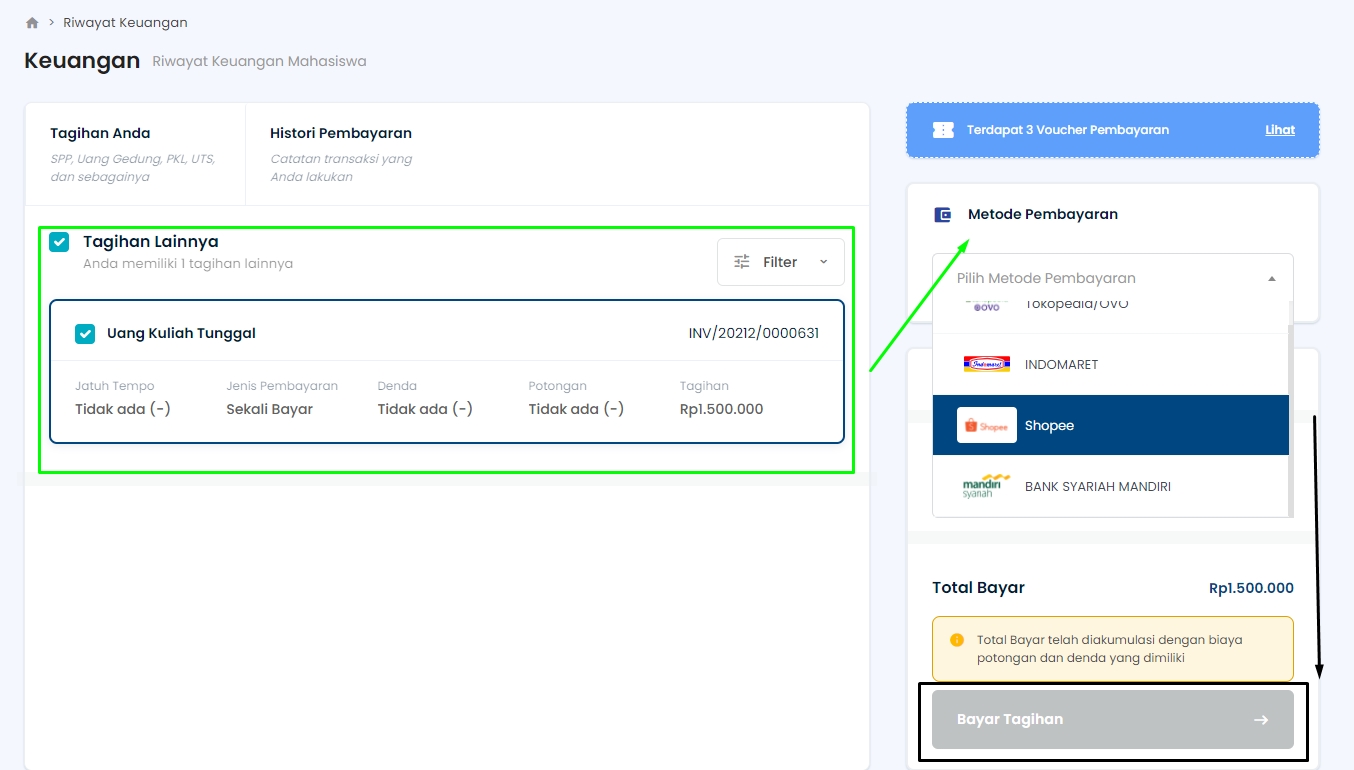Select the Shopee logo

pos(986,425)
